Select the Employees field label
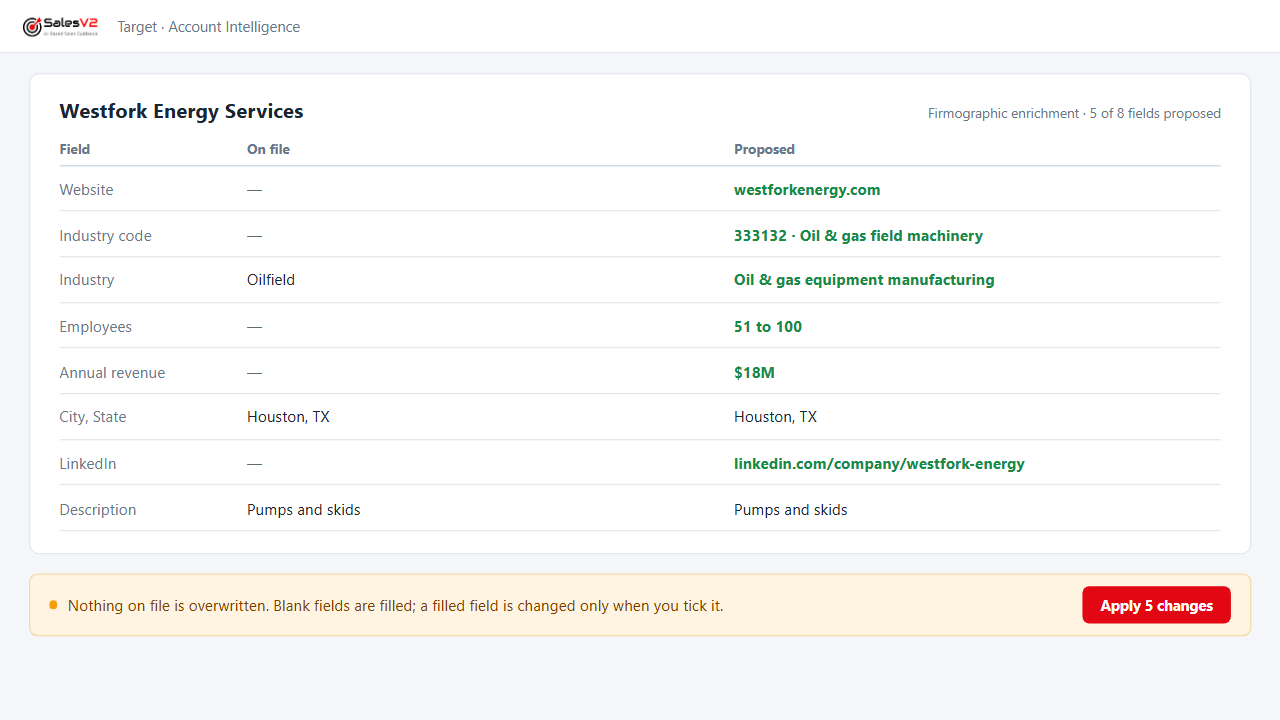 96,327
